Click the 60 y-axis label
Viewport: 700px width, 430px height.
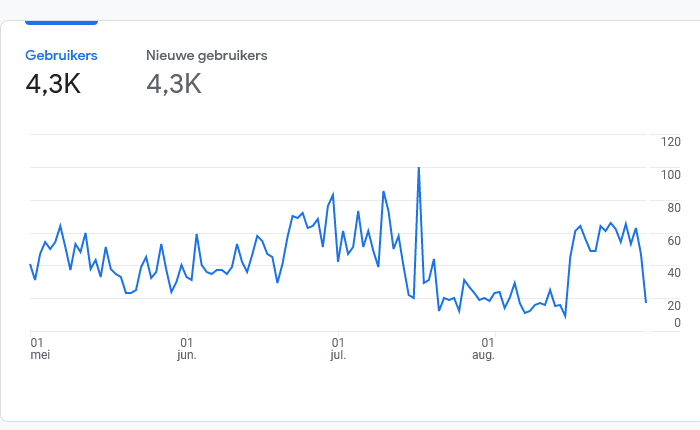click(674, 241)
